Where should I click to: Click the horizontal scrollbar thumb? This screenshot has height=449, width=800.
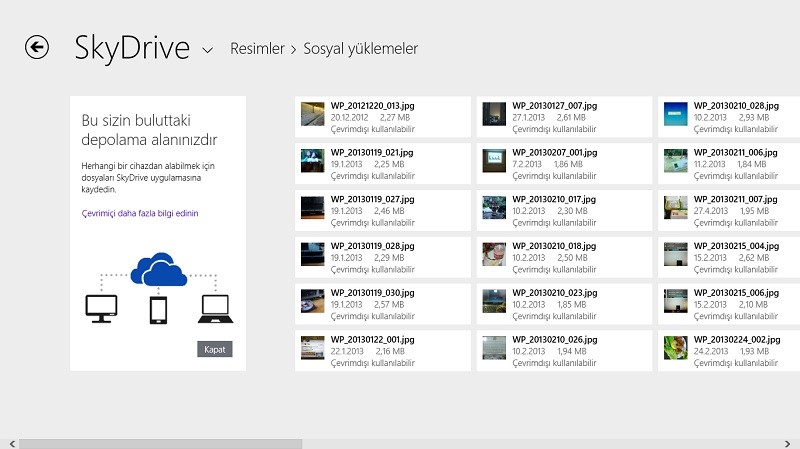[x=160, y=444]
